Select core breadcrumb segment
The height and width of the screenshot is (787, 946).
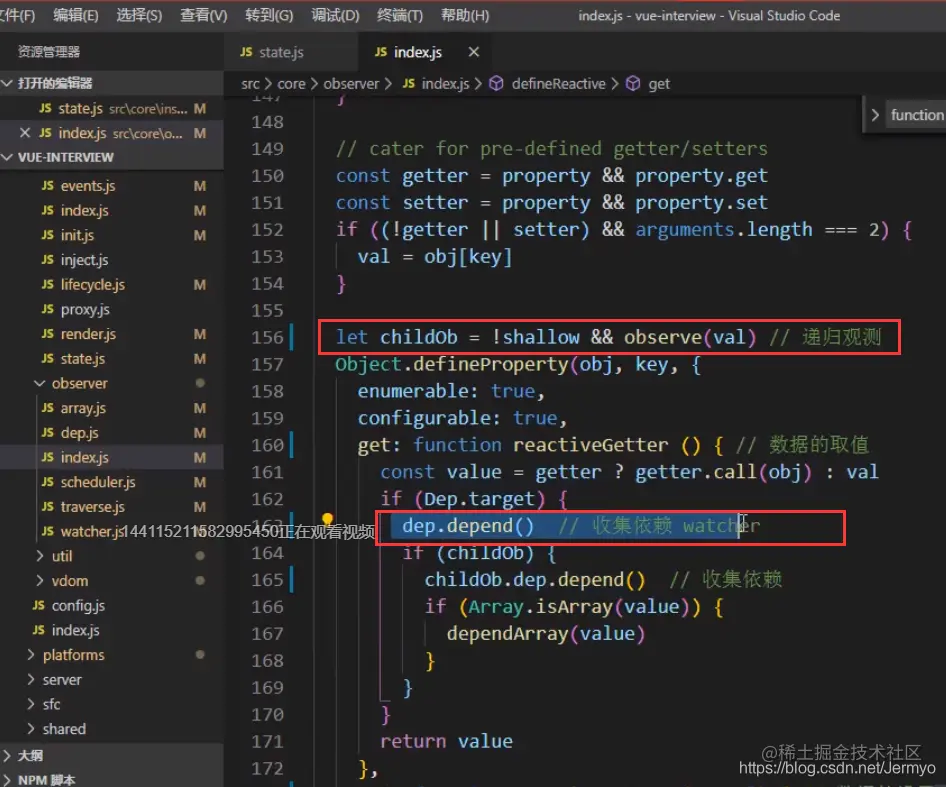click(x=291, y=84)
